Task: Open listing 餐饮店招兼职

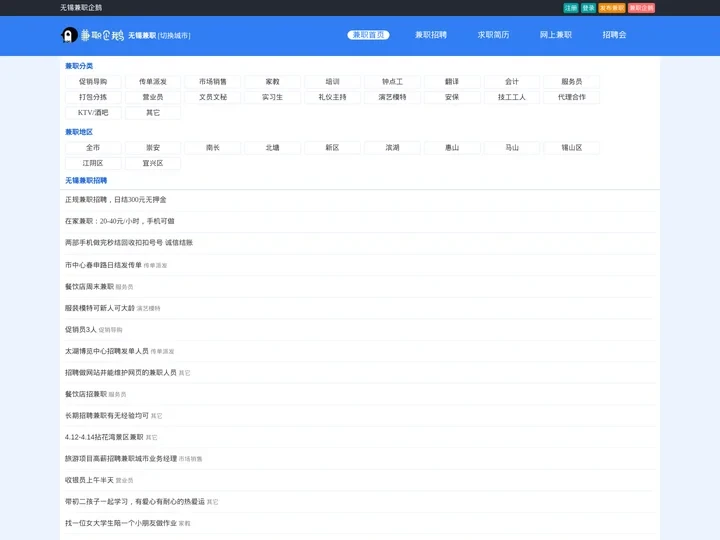Action: click(x=86, y=394)
